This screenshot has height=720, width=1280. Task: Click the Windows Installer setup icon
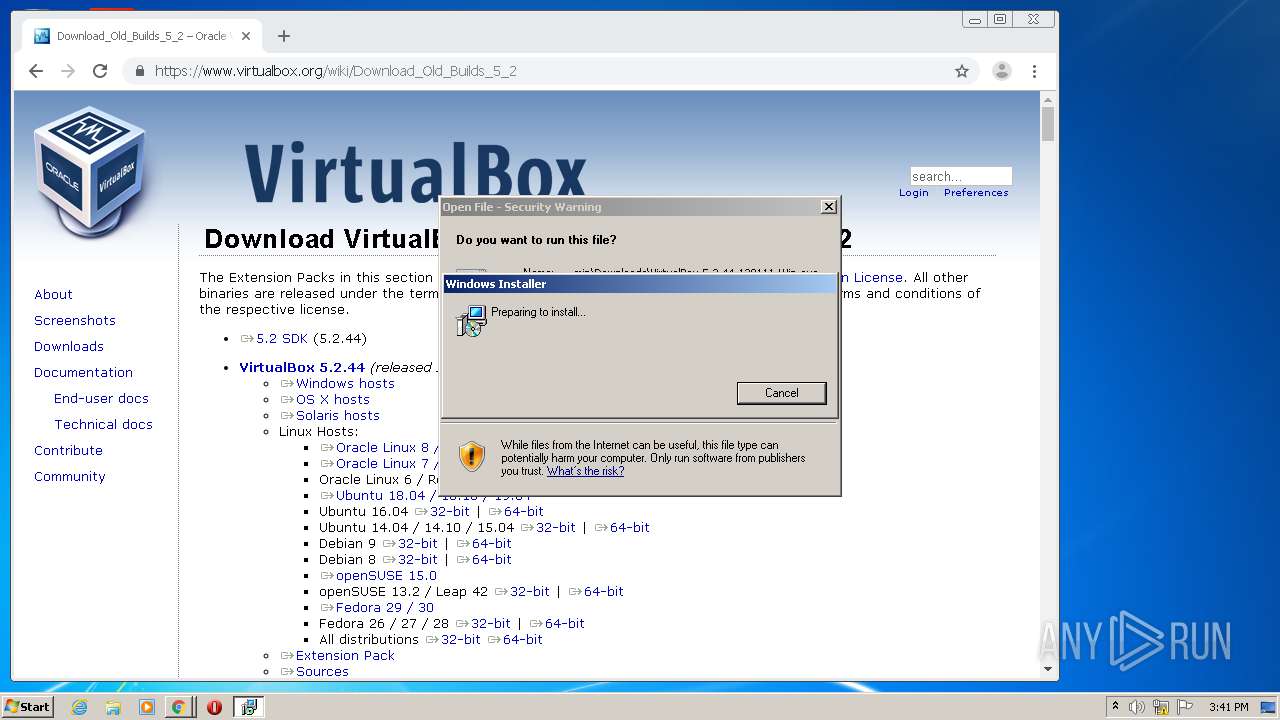[471, 320]
